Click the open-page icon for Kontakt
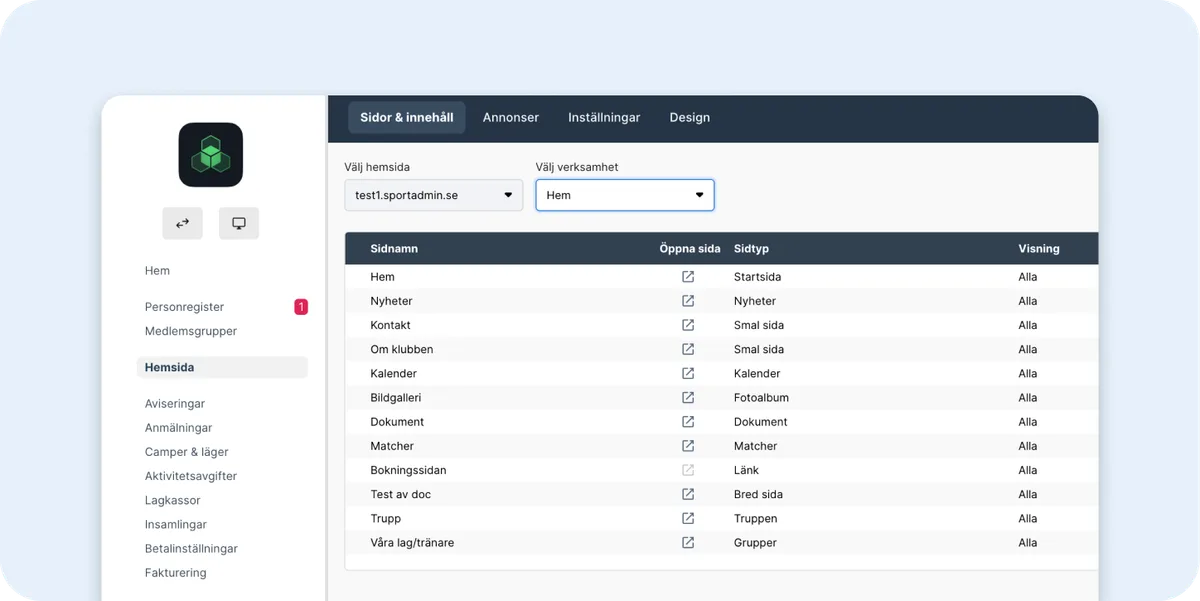The height and width of the screenshot is (601, 1200). [x=688, y=325]
